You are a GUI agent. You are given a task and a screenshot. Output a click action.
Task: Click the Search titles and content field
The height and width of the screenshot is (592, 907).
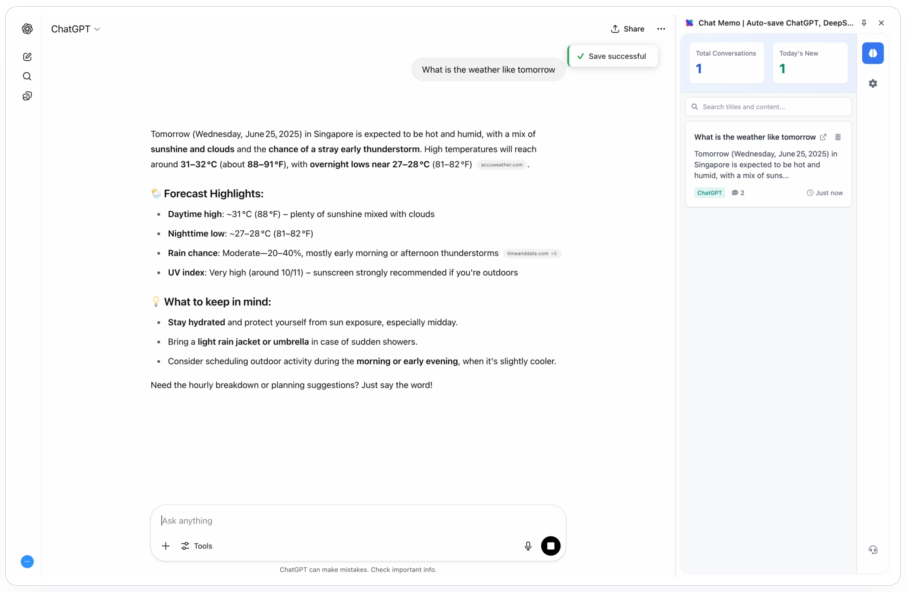click(x=768, y=107)
